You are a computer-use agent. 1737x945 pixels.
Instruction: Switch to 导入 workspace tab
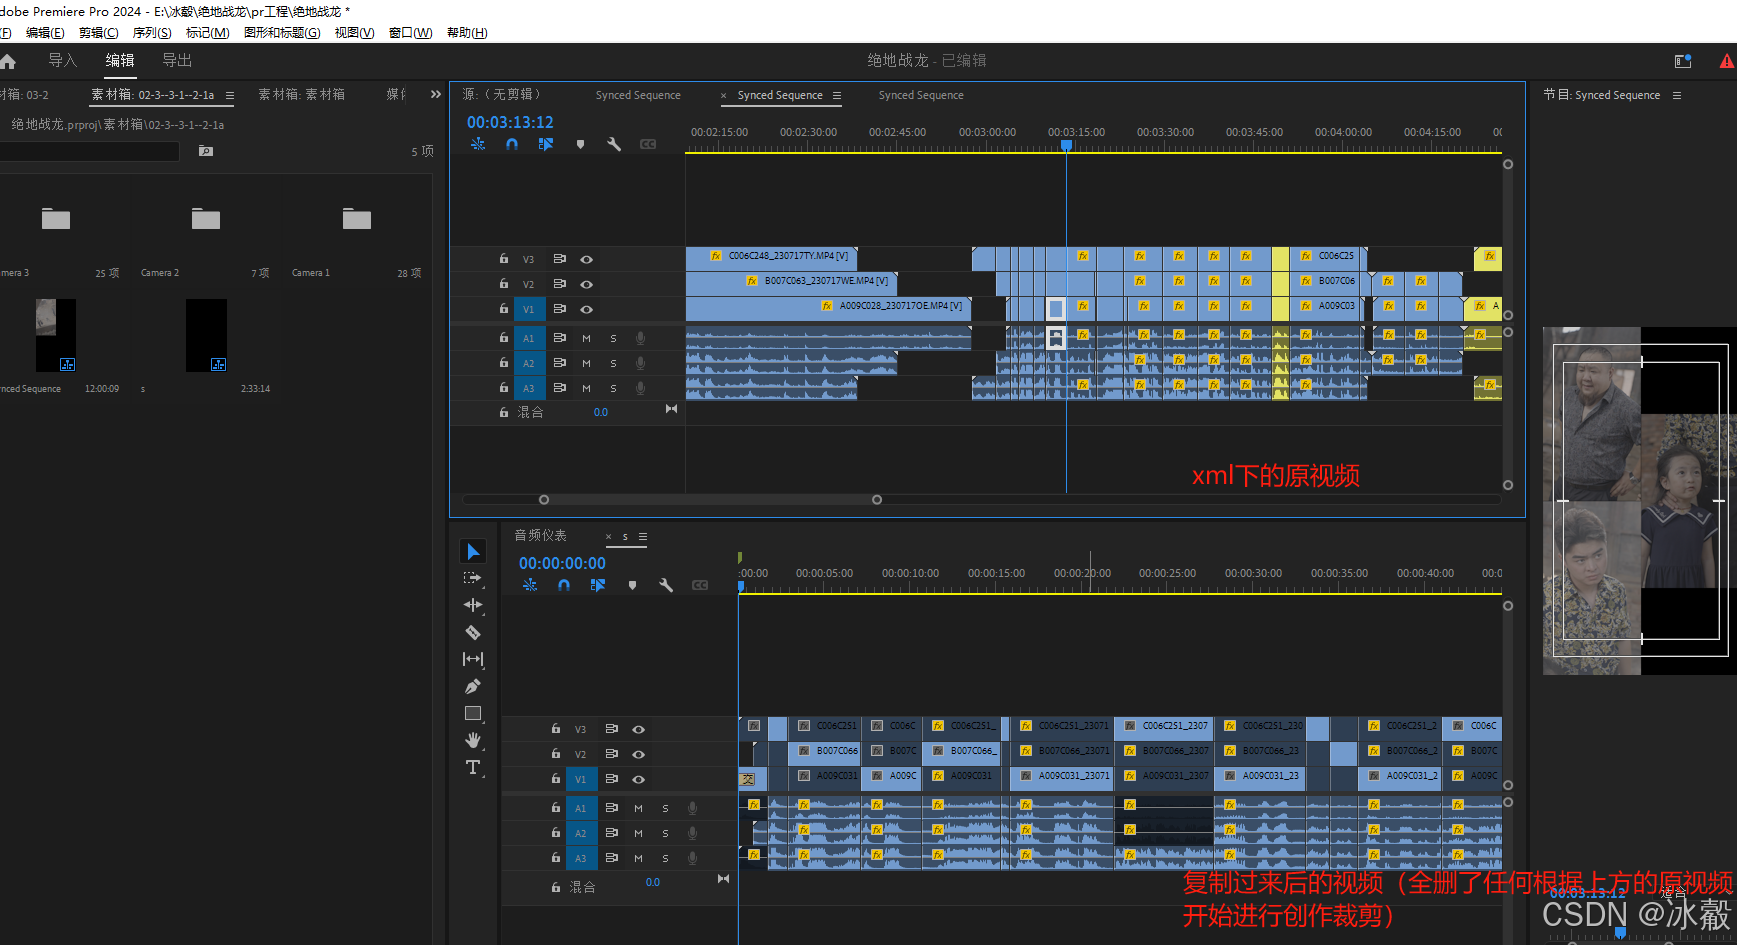click(x=63, y=61)
